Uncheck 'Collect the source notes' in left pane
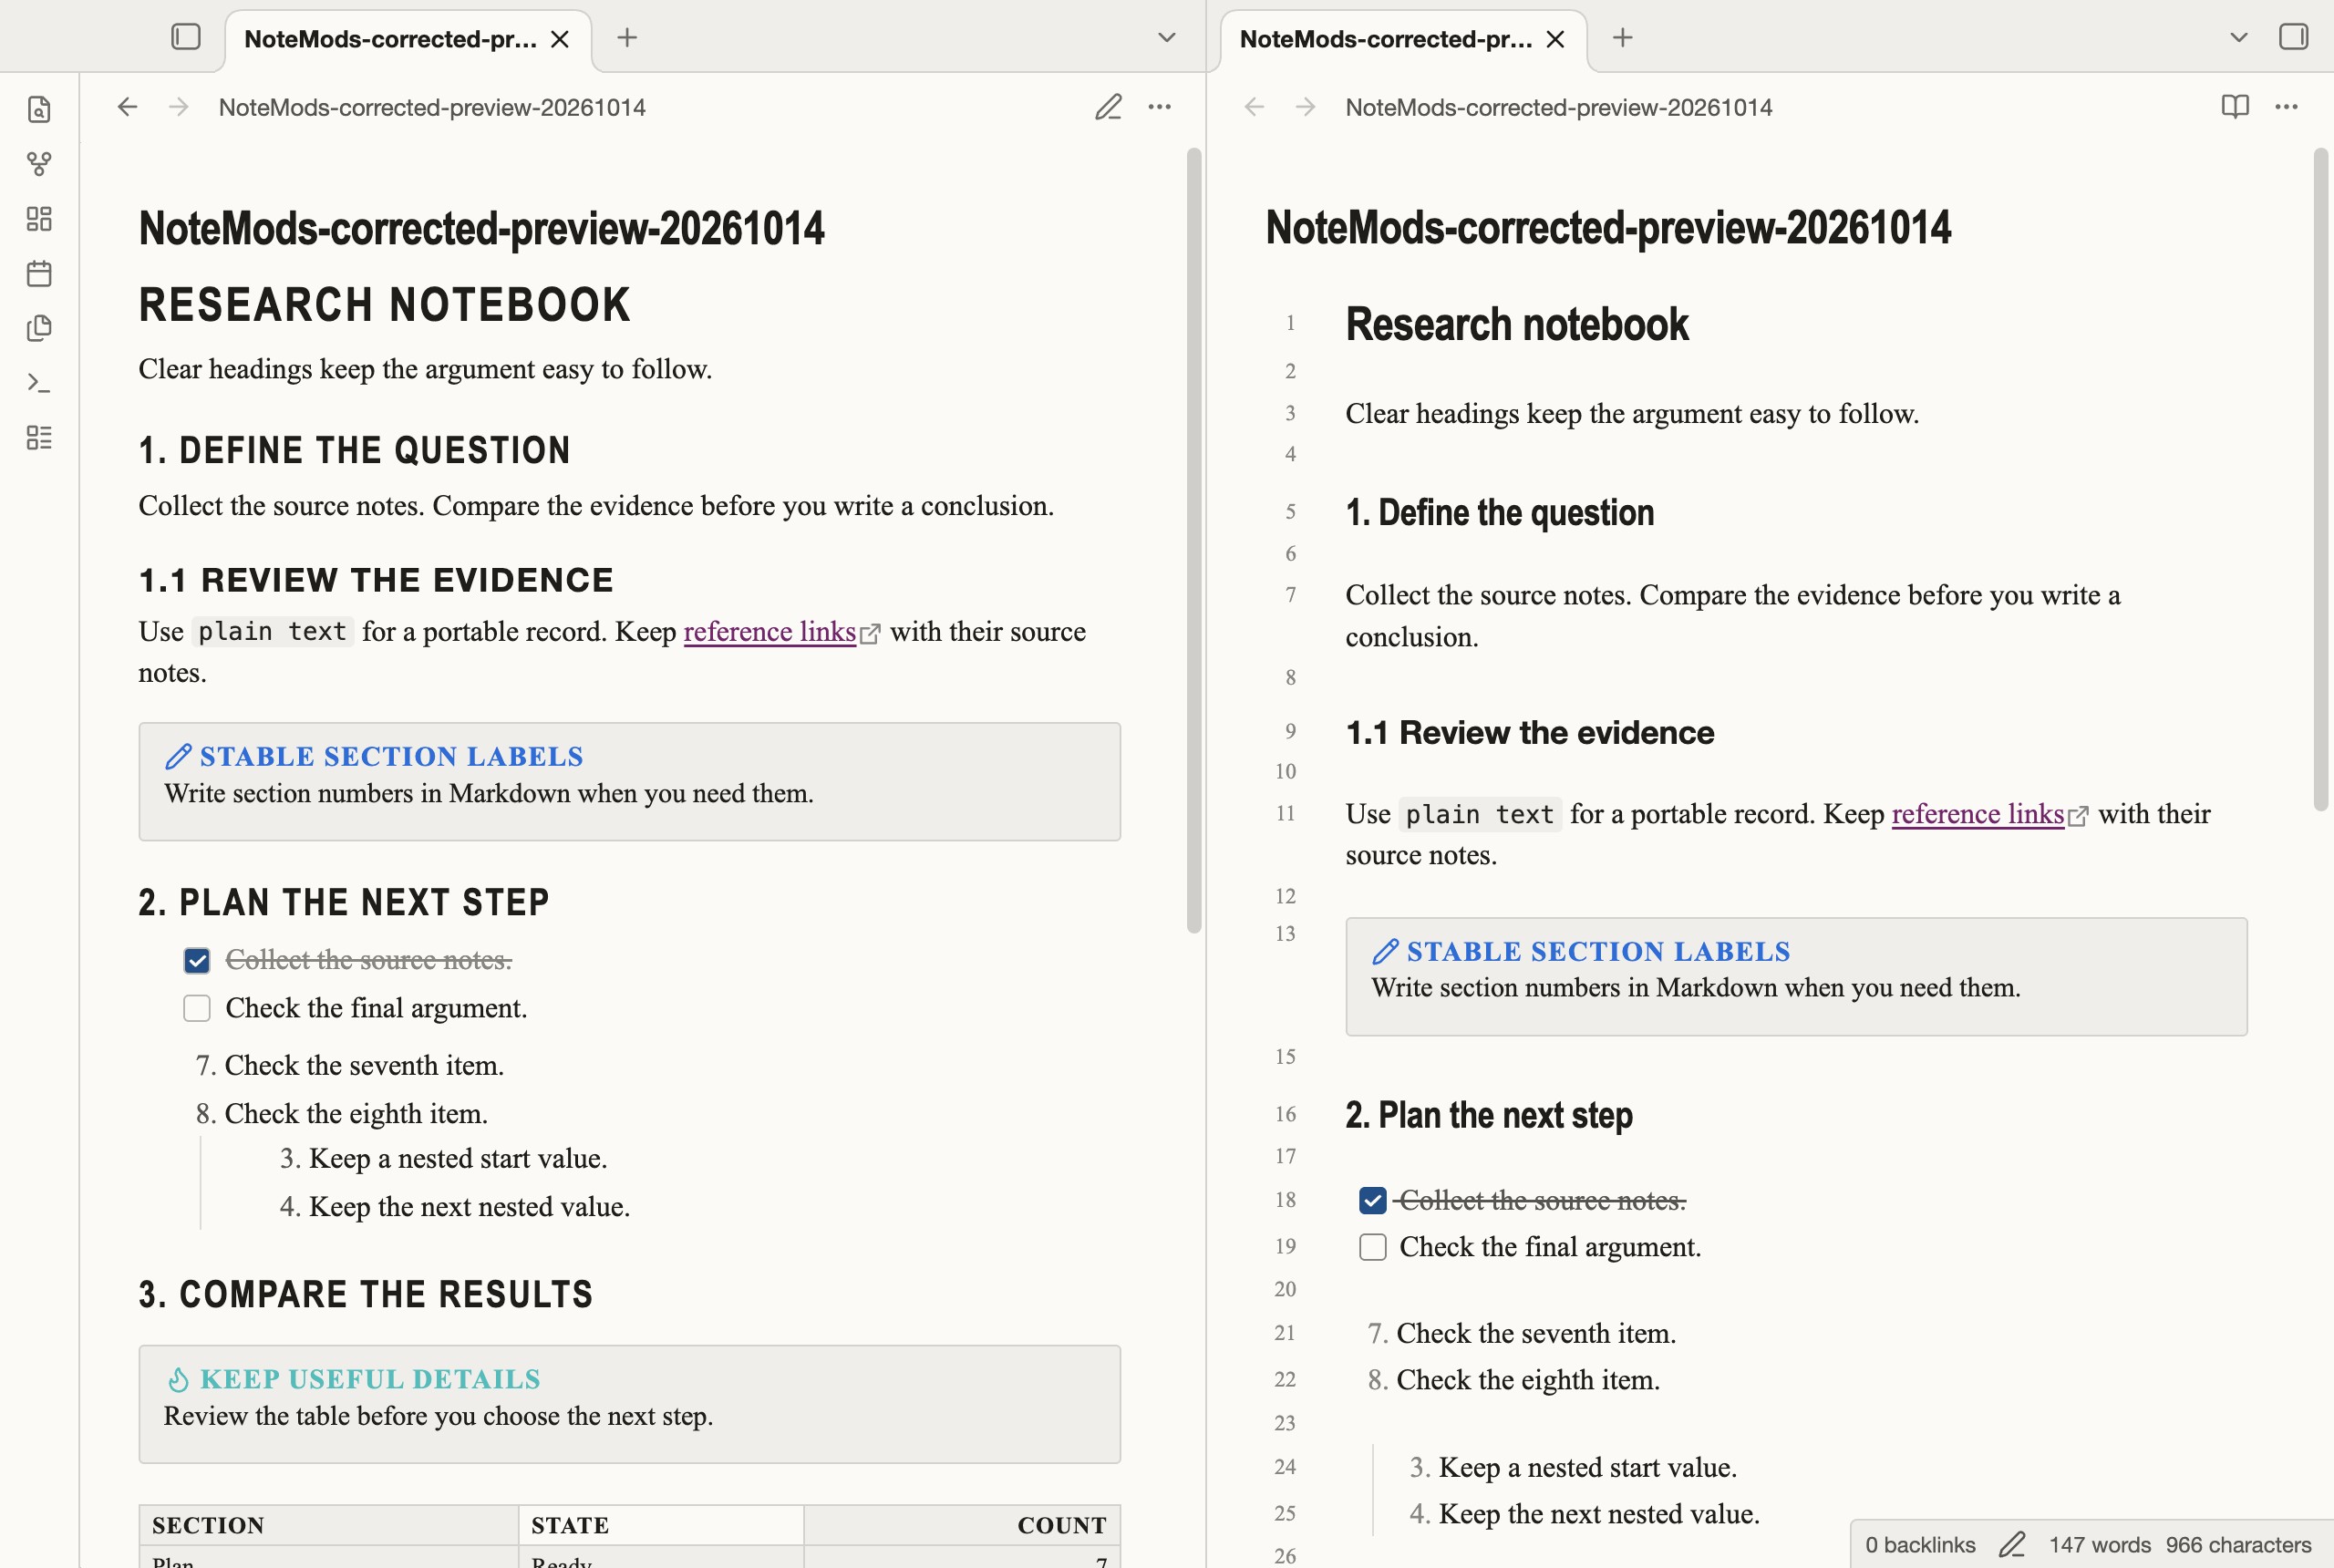The width and height of the screenshot is (2334, 1568). point(197,961)
